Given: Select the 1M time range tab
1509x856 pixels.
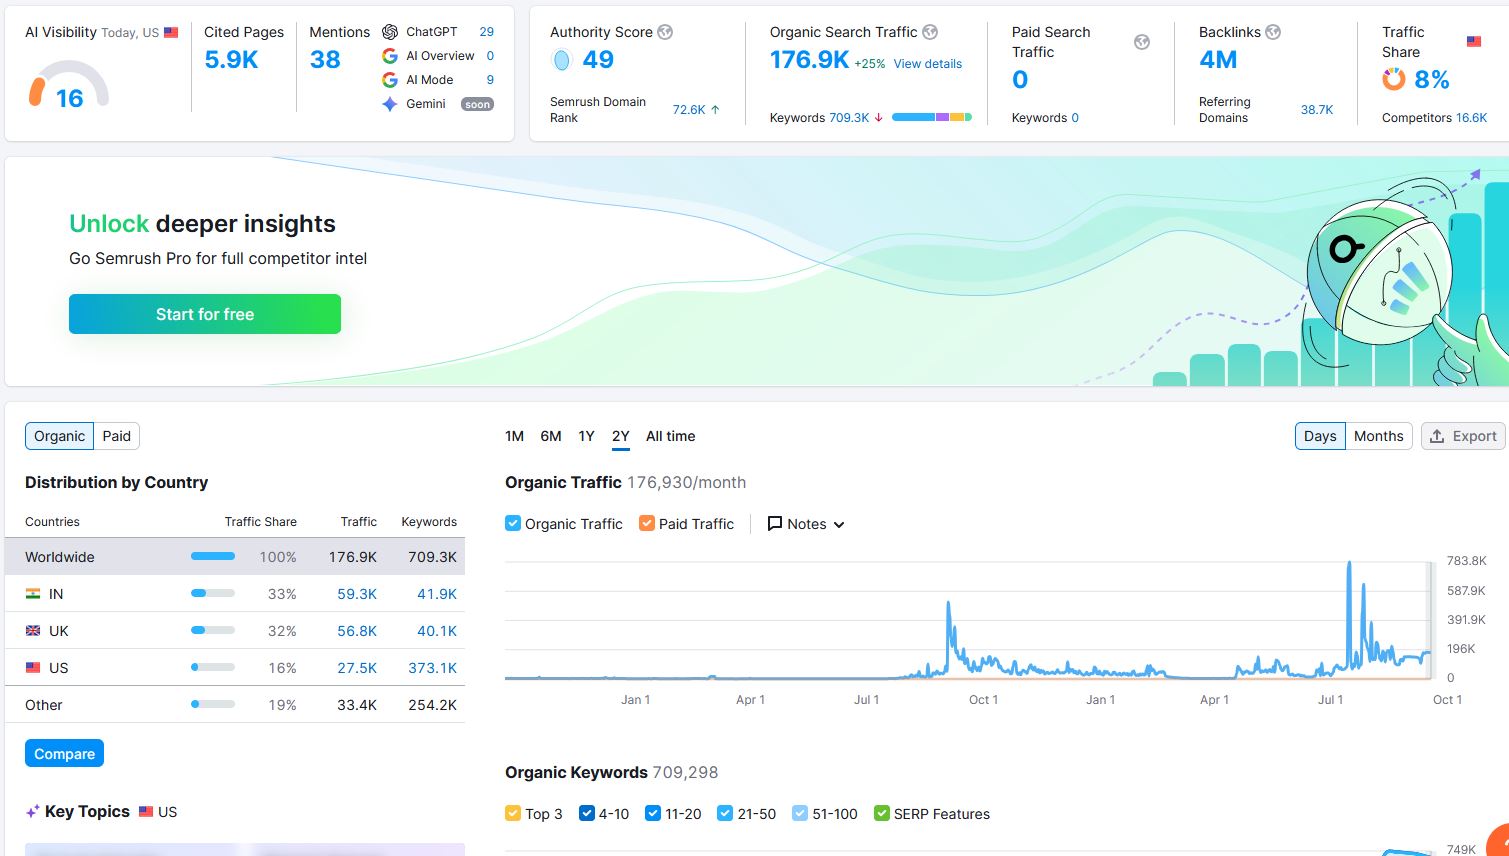Looking at the screenshot, I should (x=515, y=436).
